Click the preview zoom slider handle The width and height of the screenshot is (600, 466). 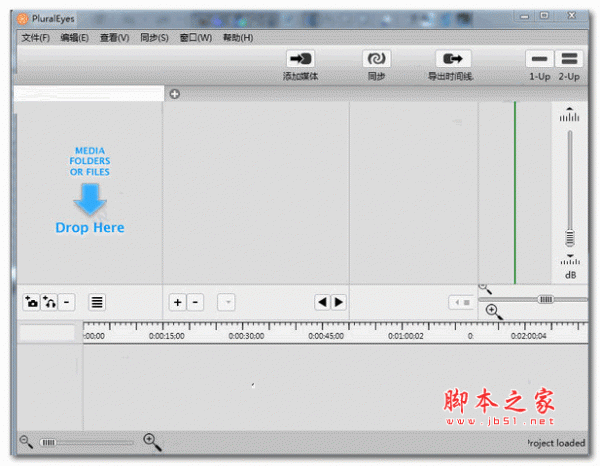(545, 299)
